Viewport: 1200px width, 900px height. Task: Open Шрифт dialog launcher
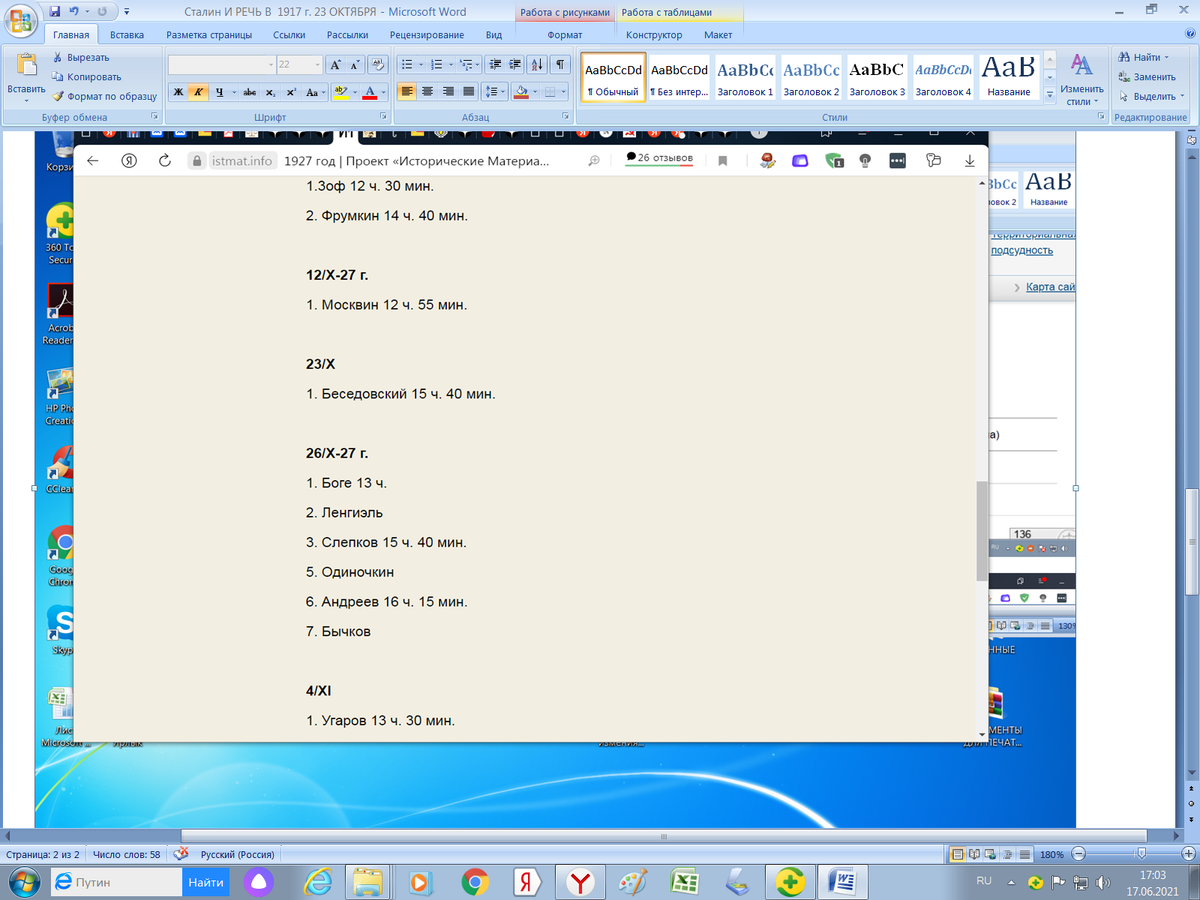tap(385, 117)
